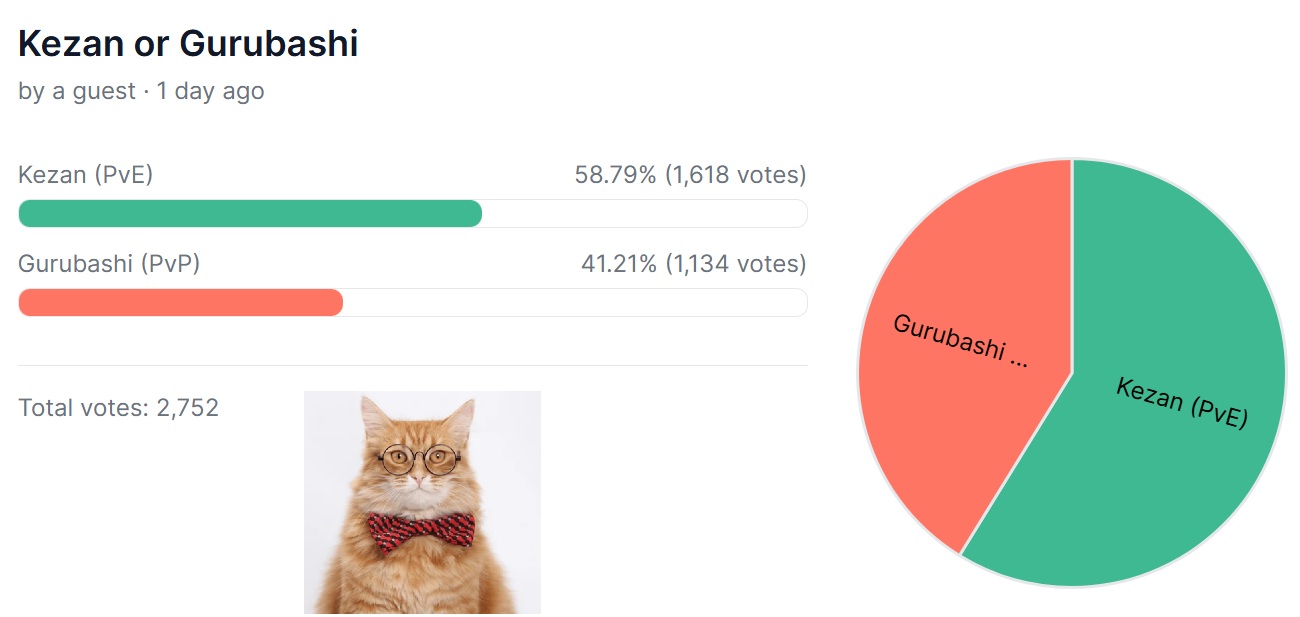Click the 'by a guest' author text

point(77,91)
